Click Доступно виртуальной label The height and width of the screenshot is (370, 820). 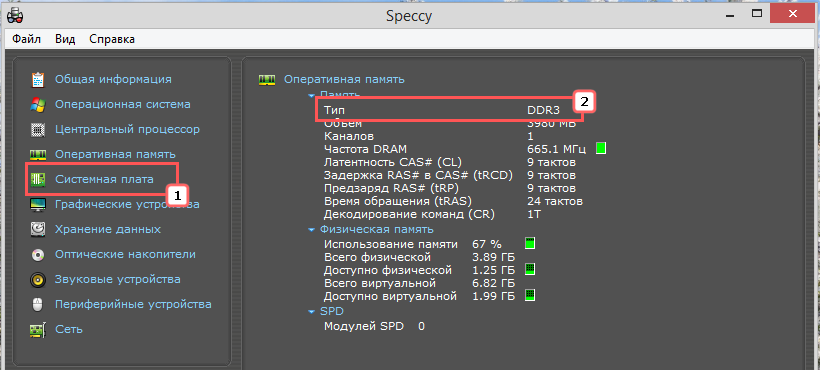390,296
